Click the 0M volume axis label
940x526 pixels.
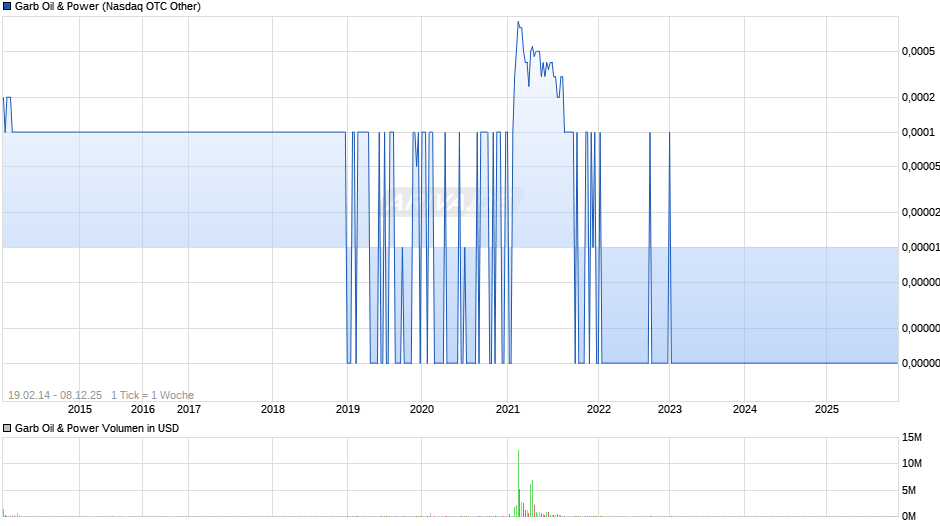(909, 516)
